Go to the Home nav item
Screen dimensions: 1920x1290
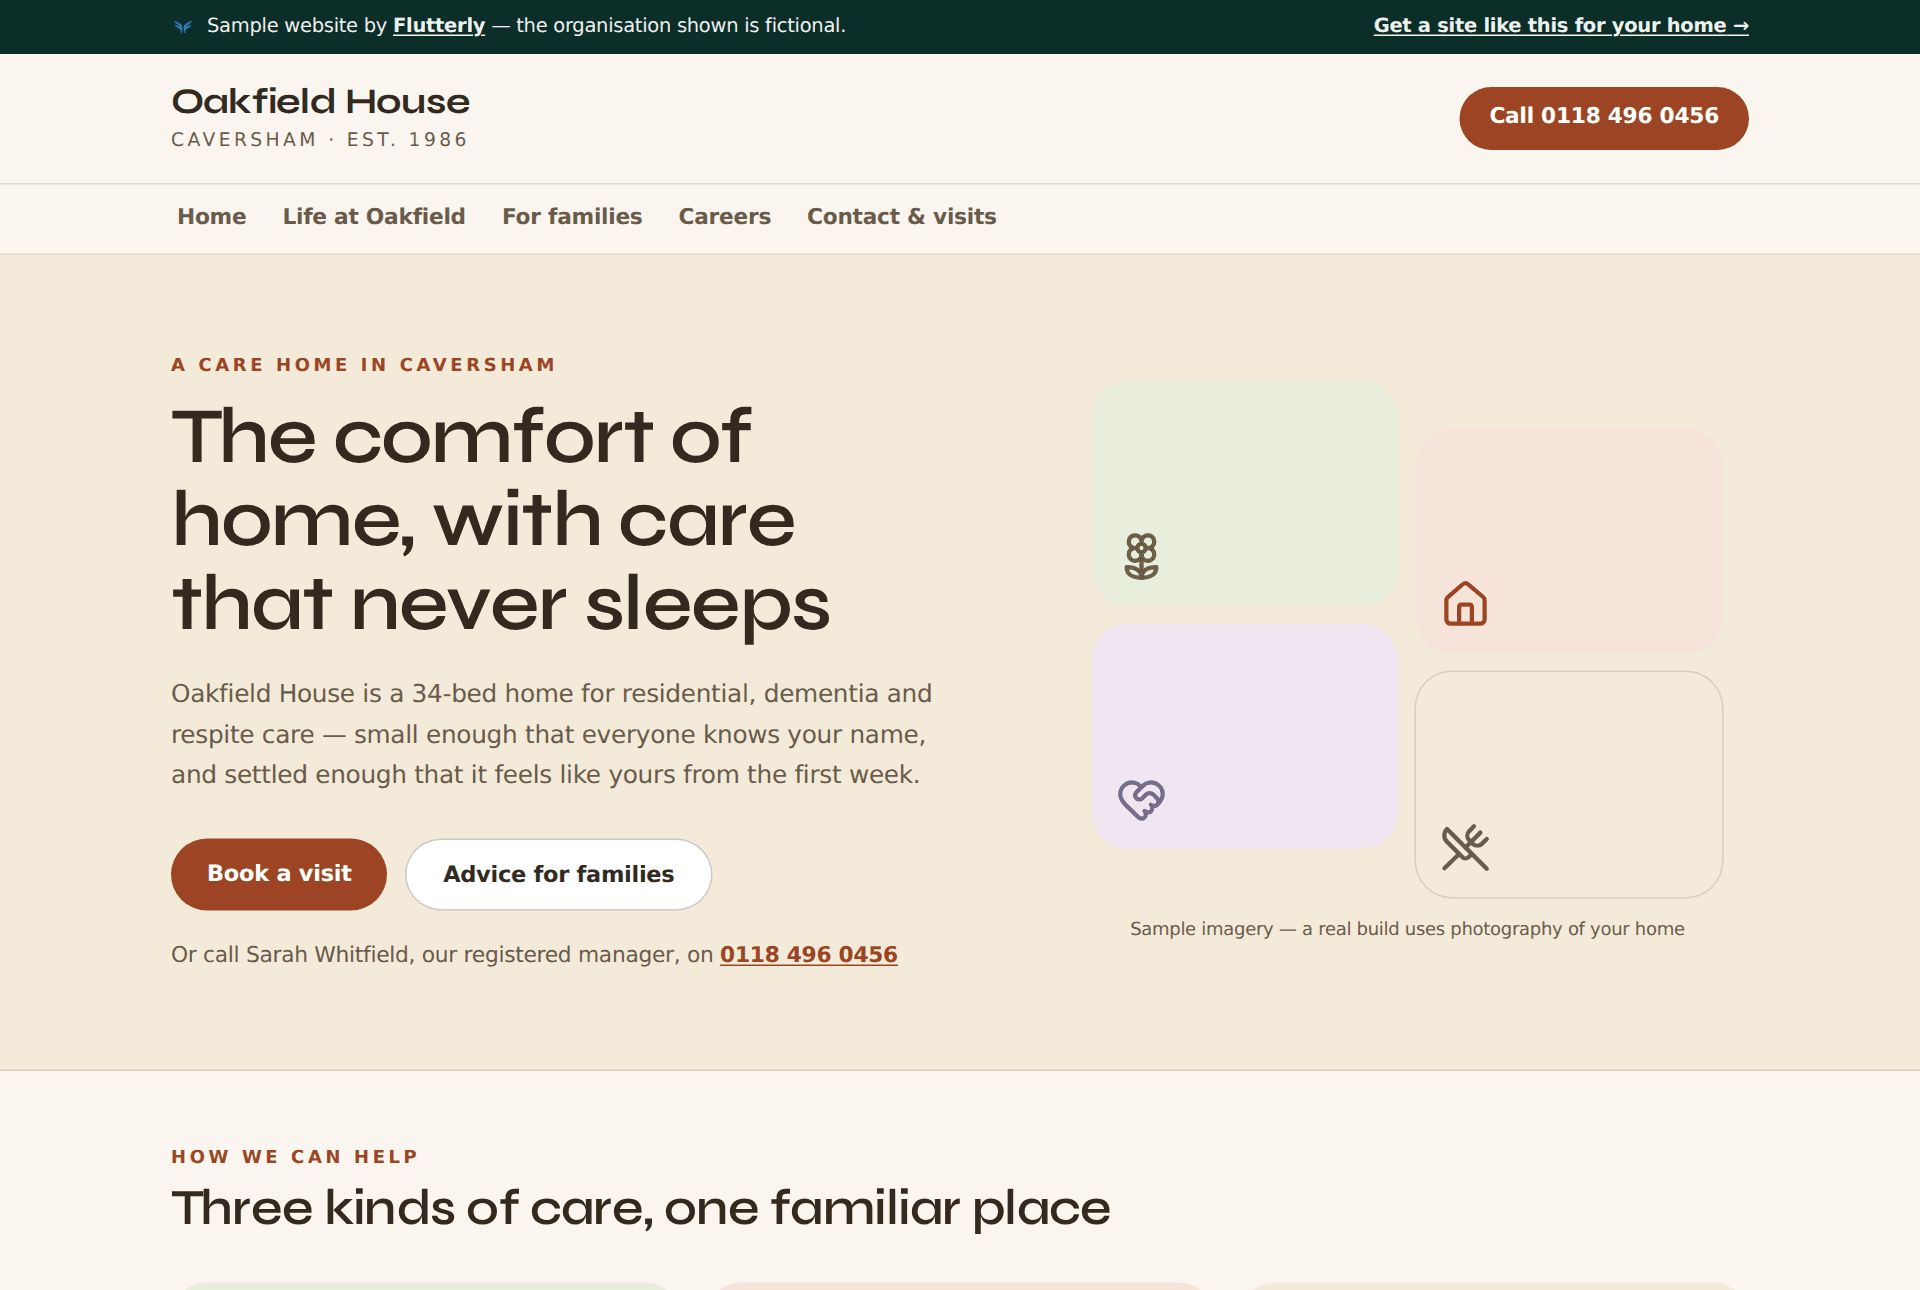[x=212, y=216]
